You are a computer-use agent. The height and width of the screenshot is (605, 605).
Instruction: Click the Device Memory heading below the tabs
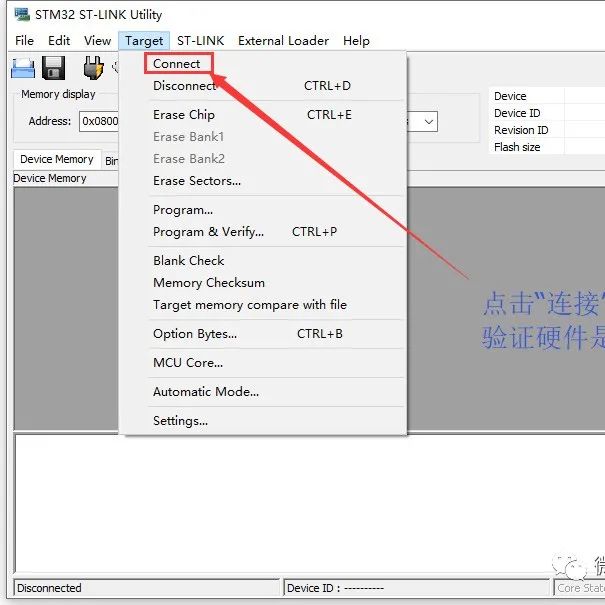49,178
